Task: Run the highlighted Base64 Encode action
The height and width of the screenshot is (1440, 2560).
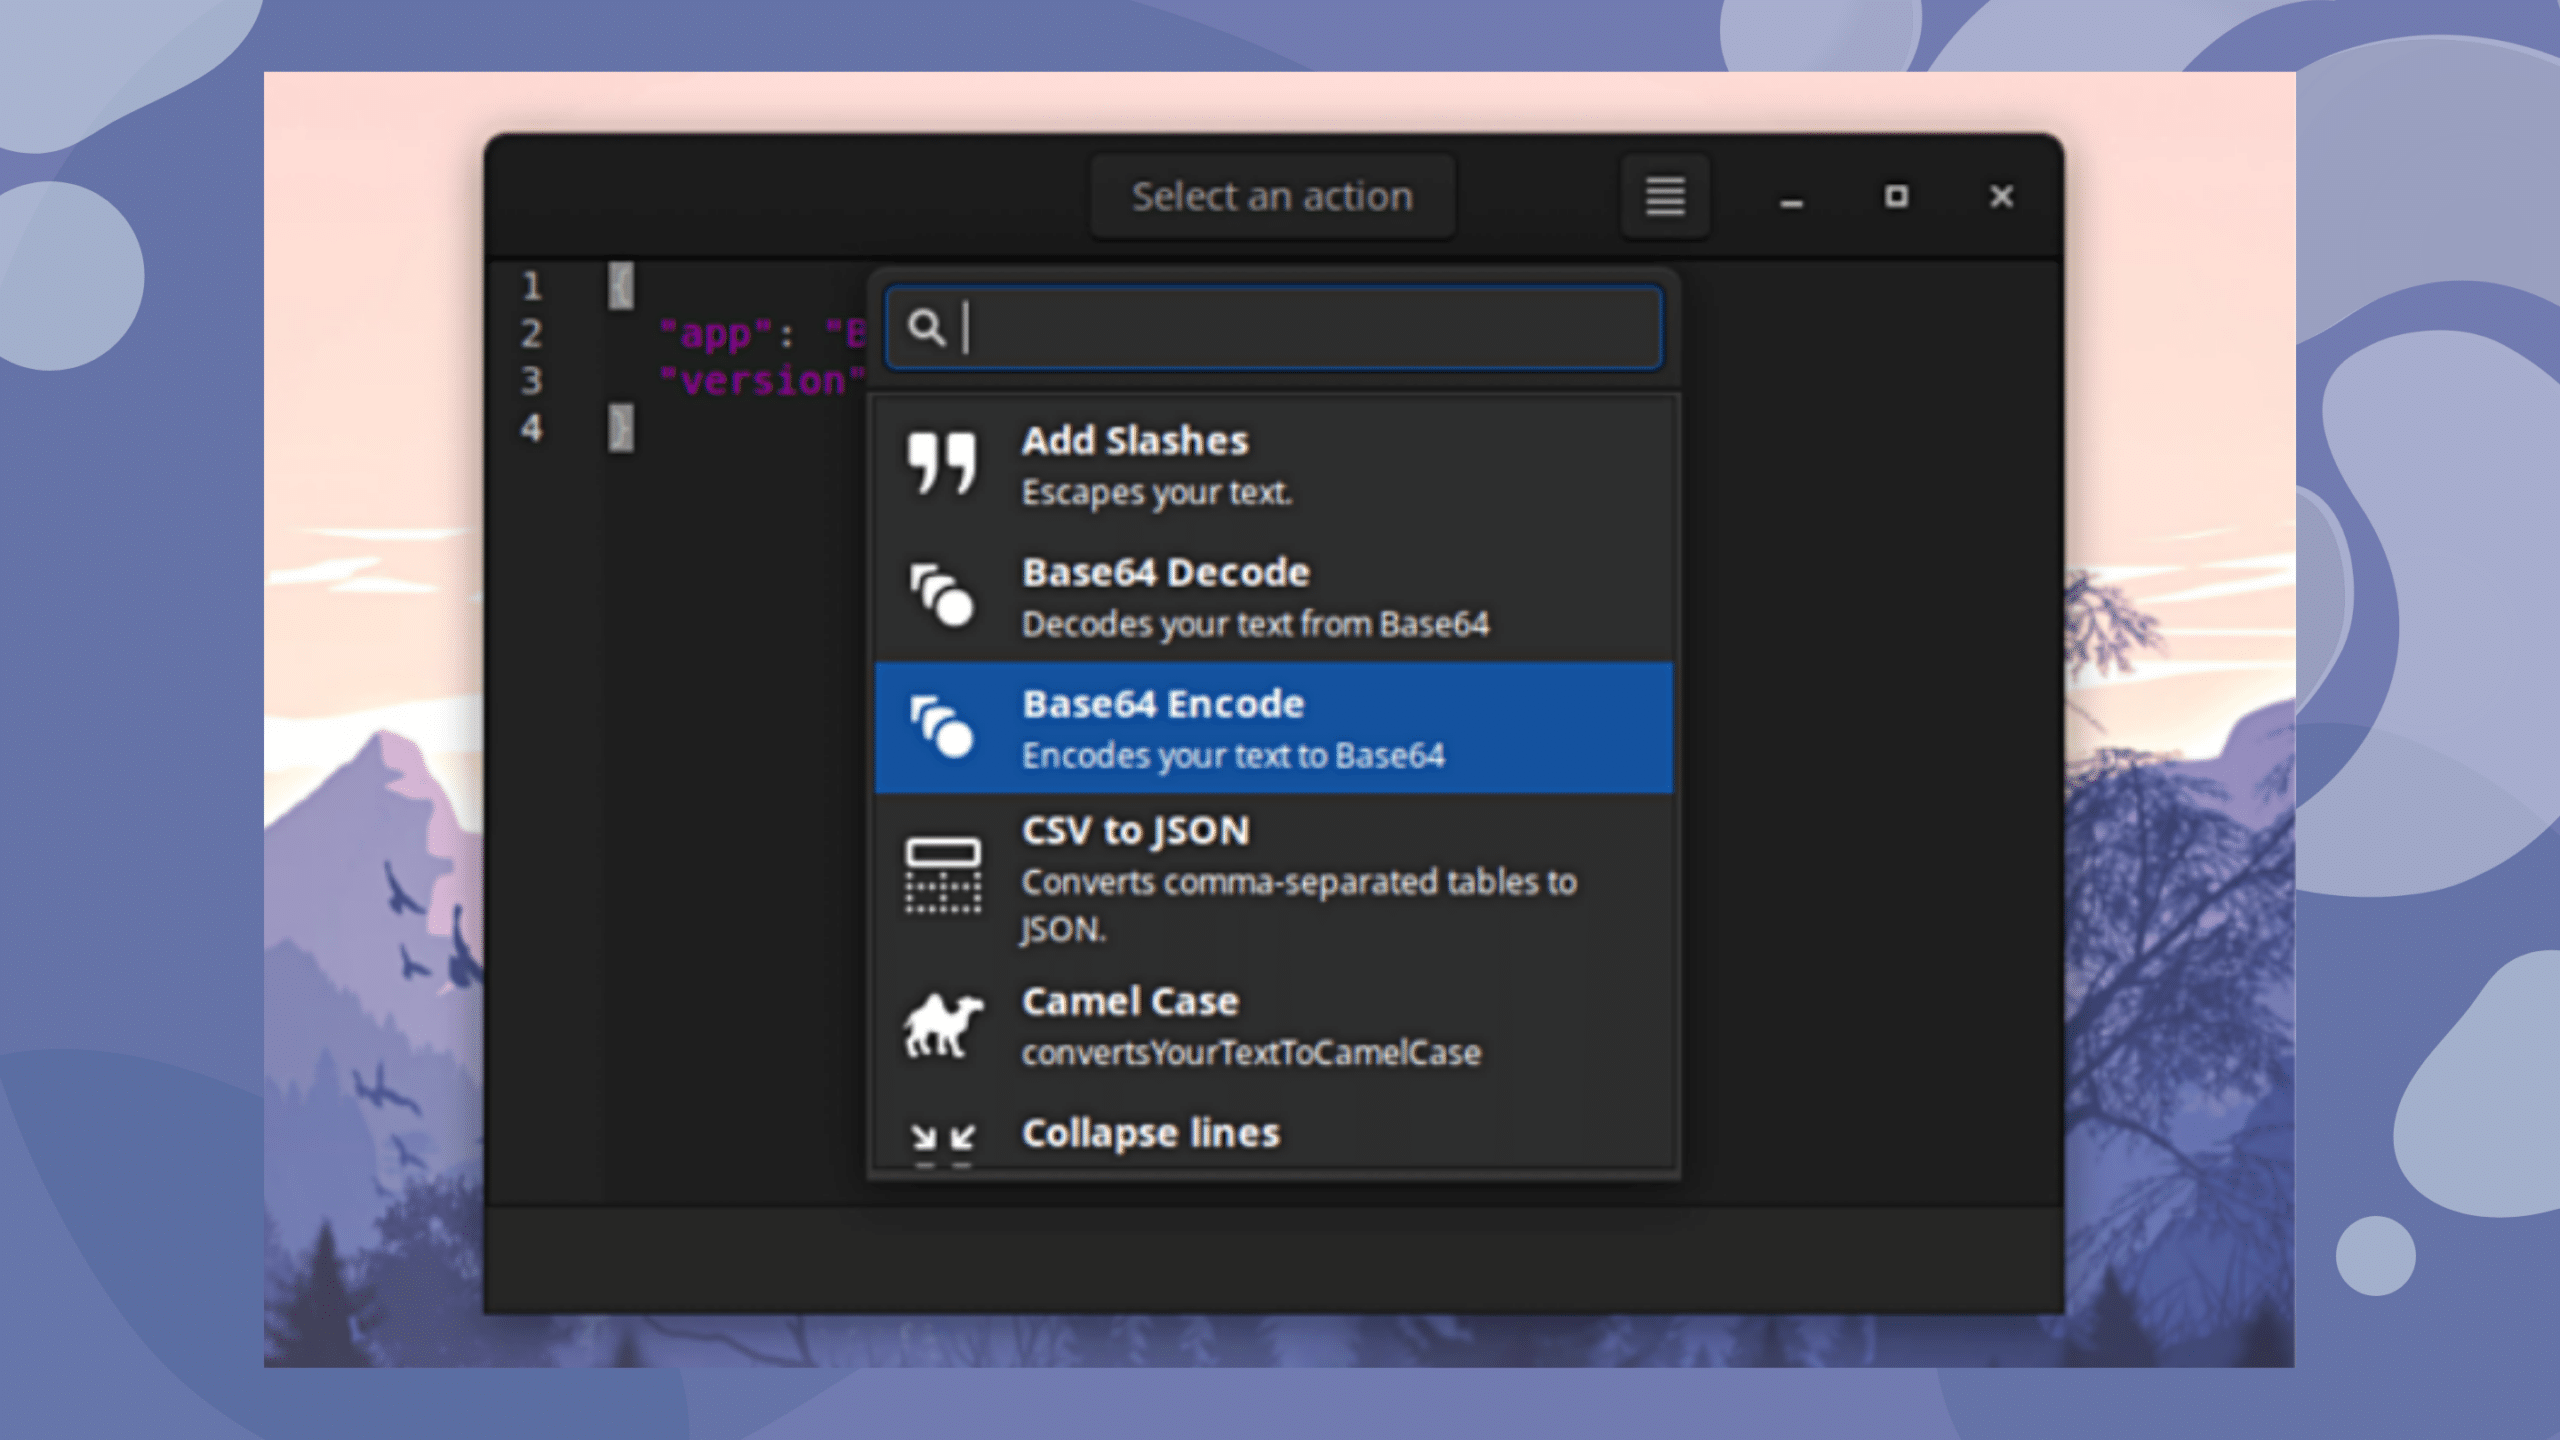Action: (x=1273, y=727)
